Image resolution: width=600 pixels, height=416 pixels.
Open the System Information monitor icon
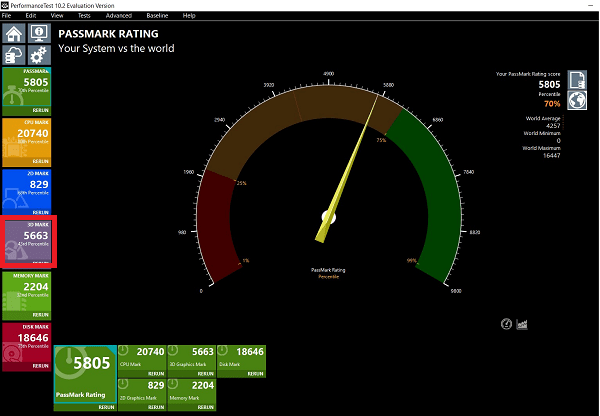point(39,33)
